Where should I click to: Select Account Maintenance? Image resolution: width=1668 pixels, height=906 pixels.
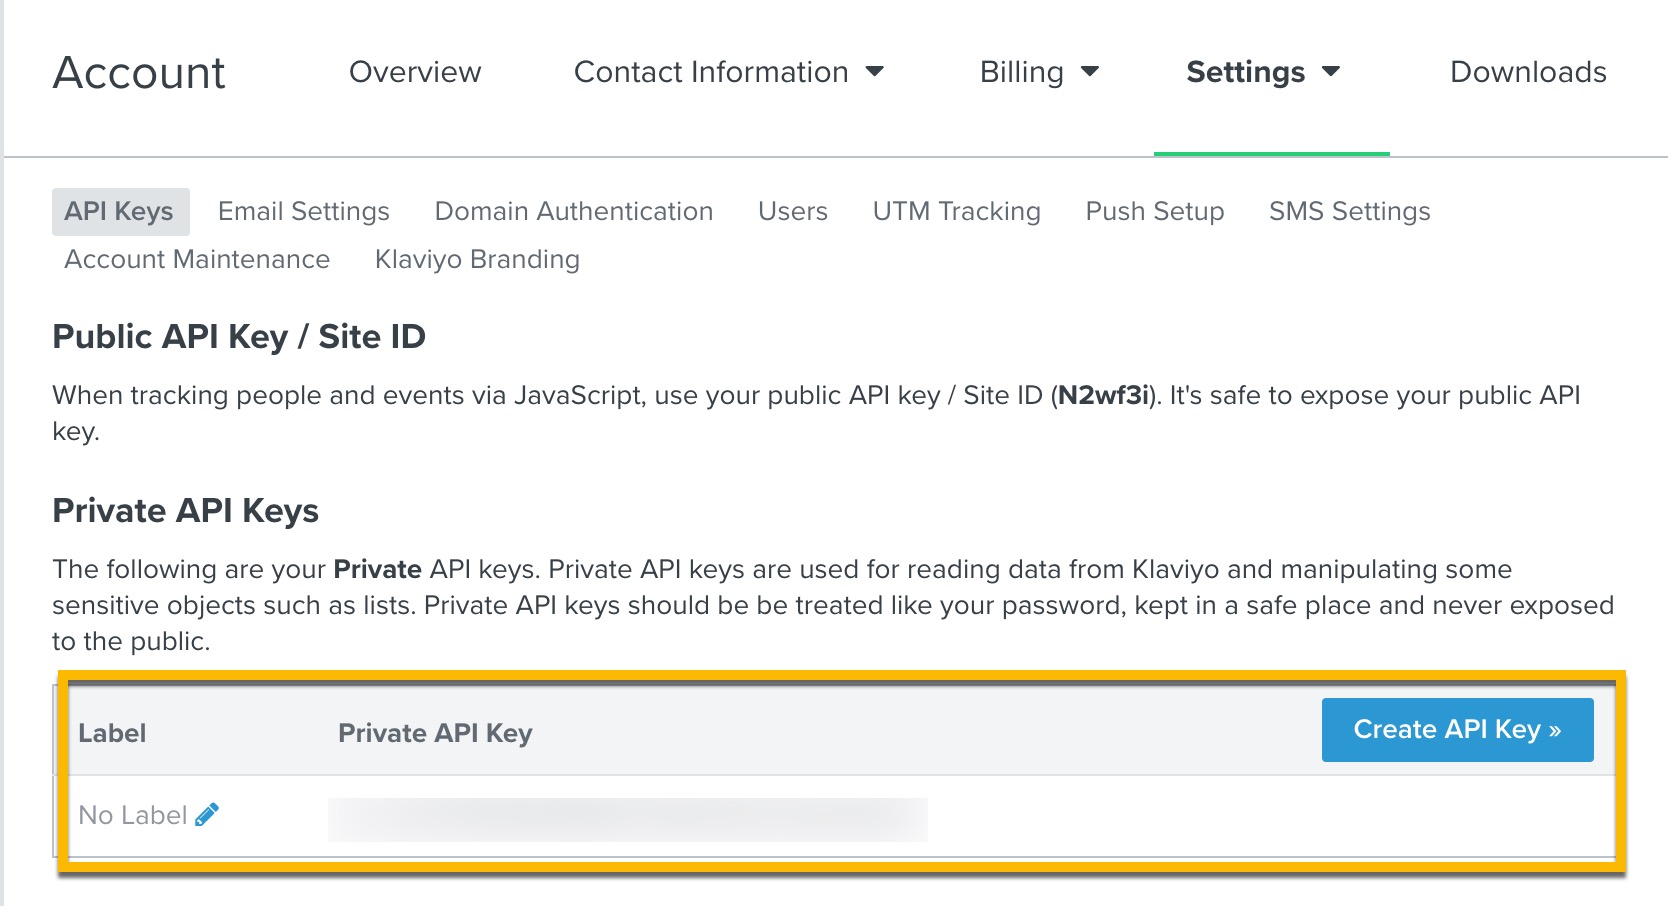(x=197, y=260)
